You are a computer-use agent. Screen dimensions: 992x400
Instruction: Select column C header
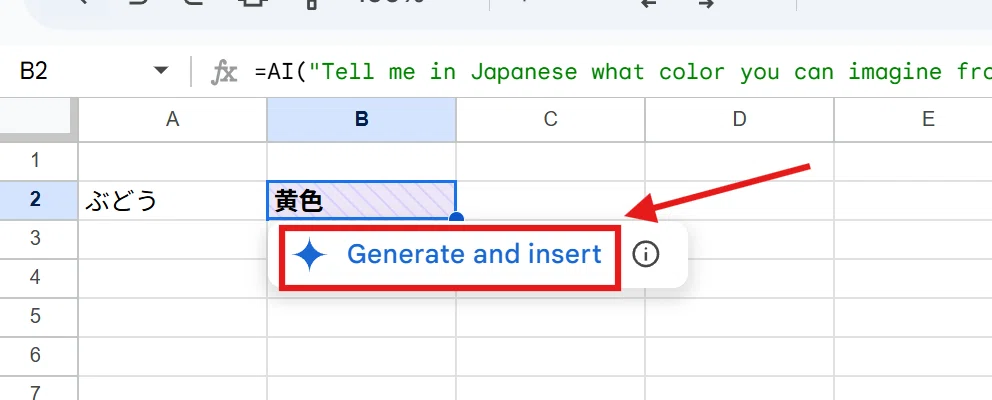pos(550,120)
